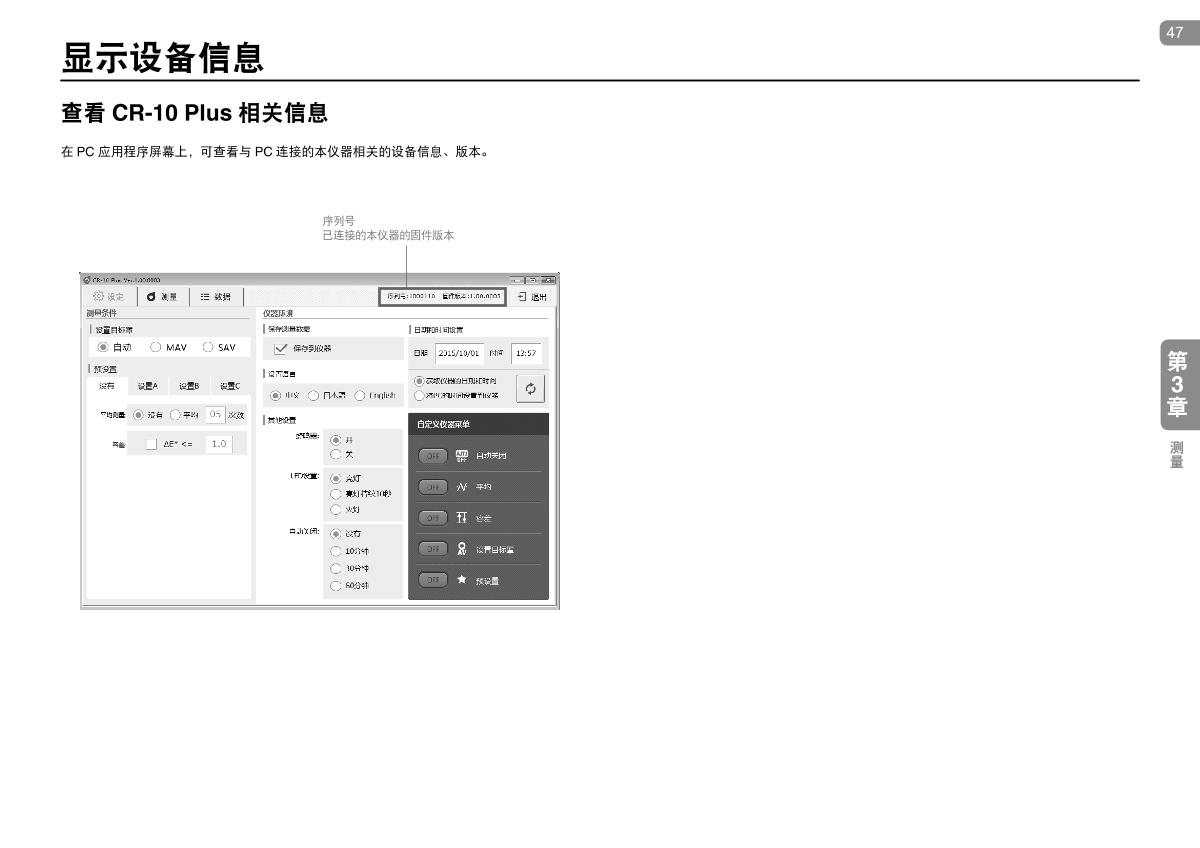The height and width of the screenshot is (848, 1200).
Task: Click the refresh date/time sync icon
Action: [530, 388]
